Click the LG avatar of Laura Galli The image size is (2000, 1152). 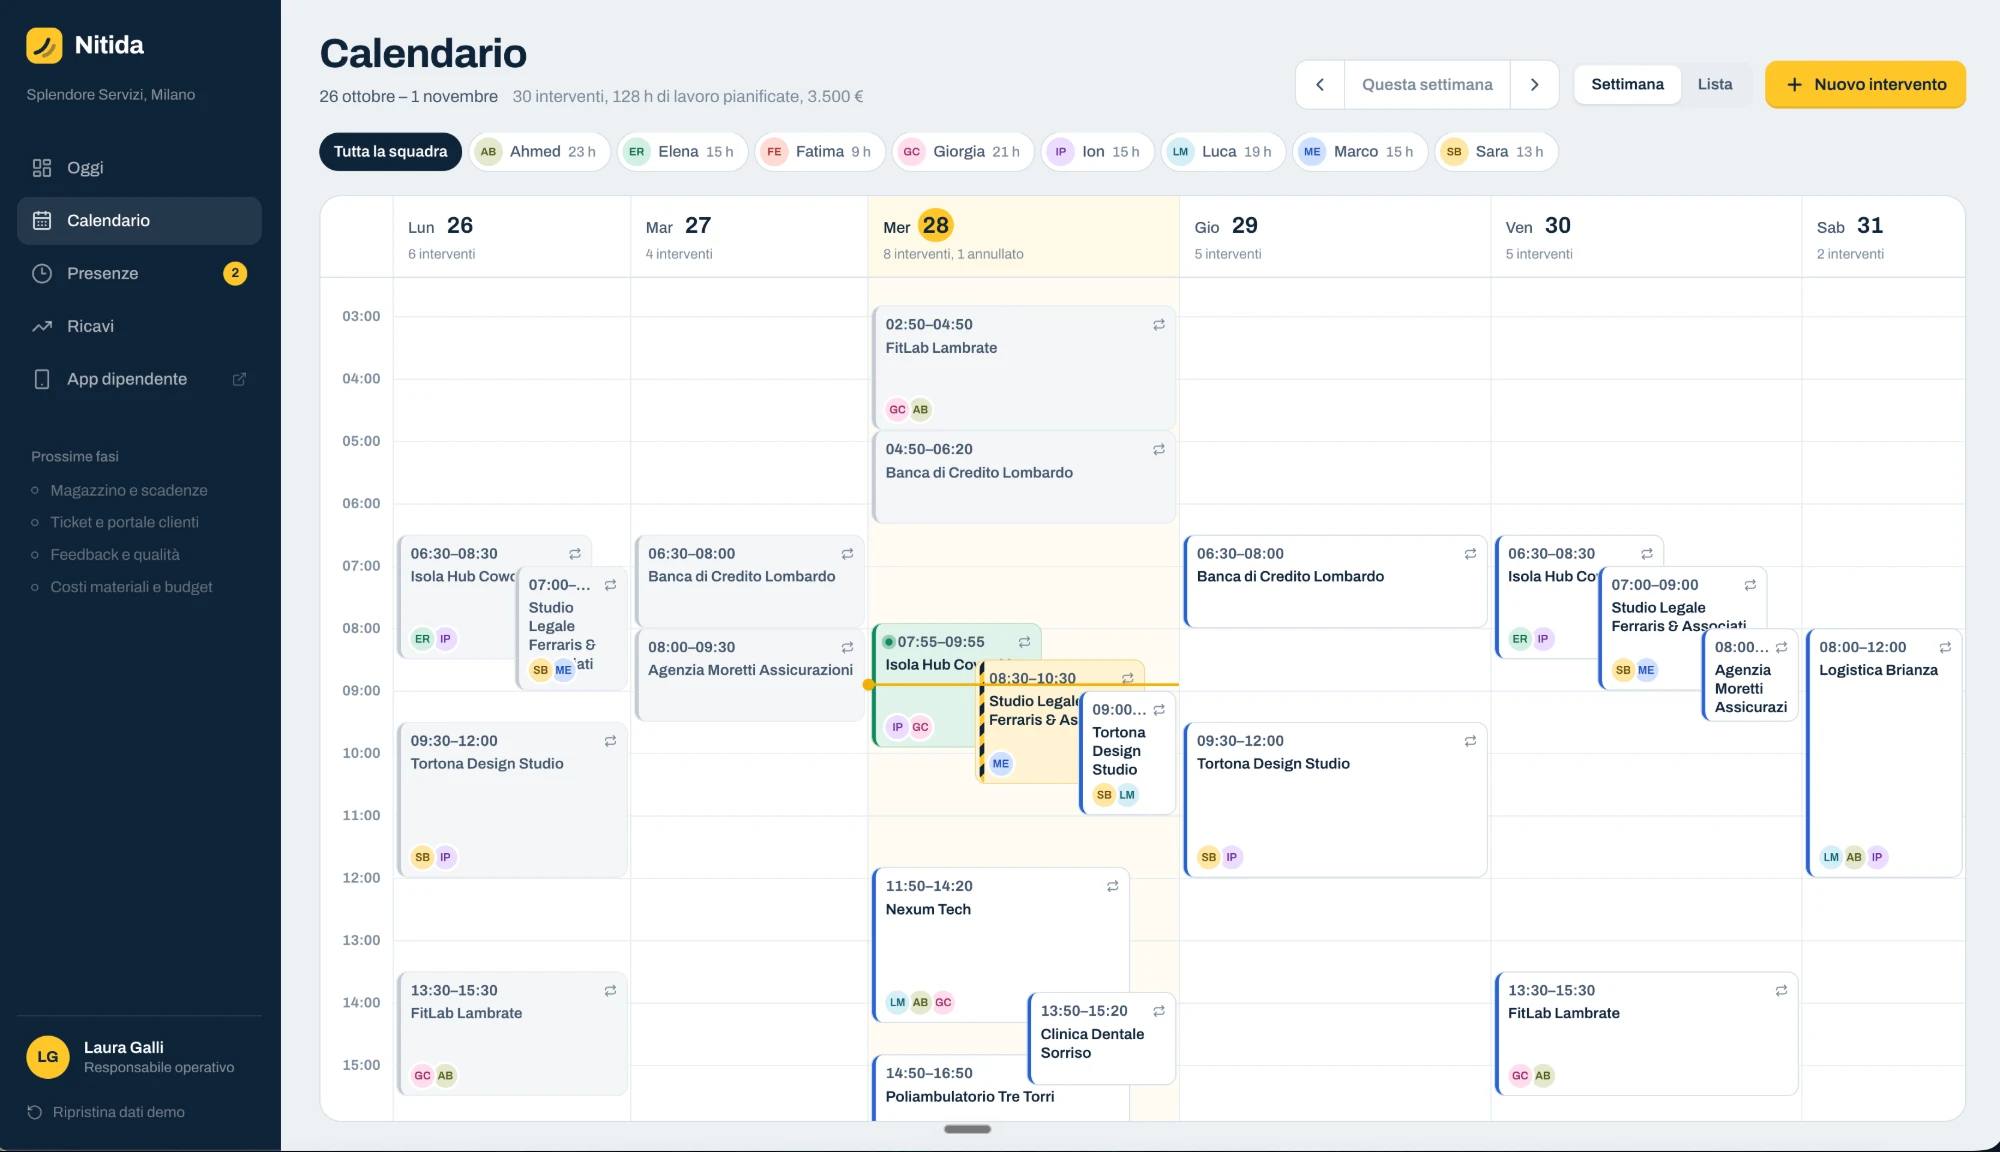click(48, 1057)
